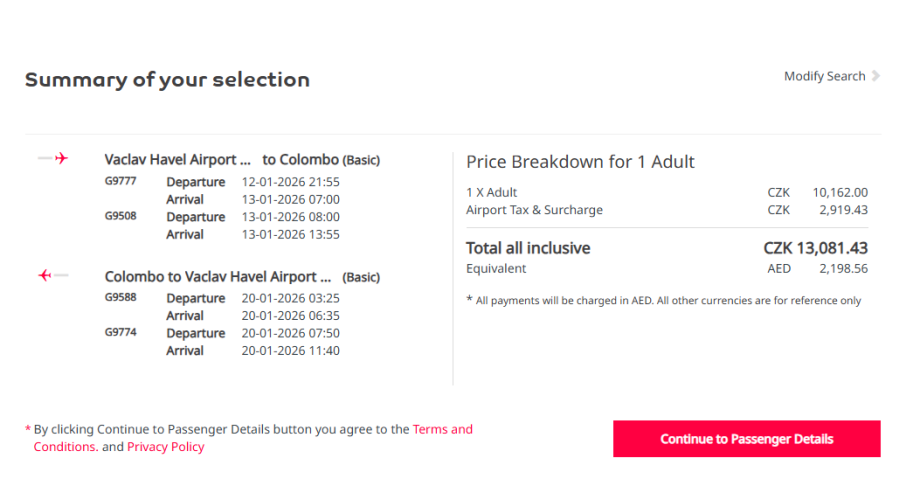Click the Summary of your selection heading

coord(167,80)
